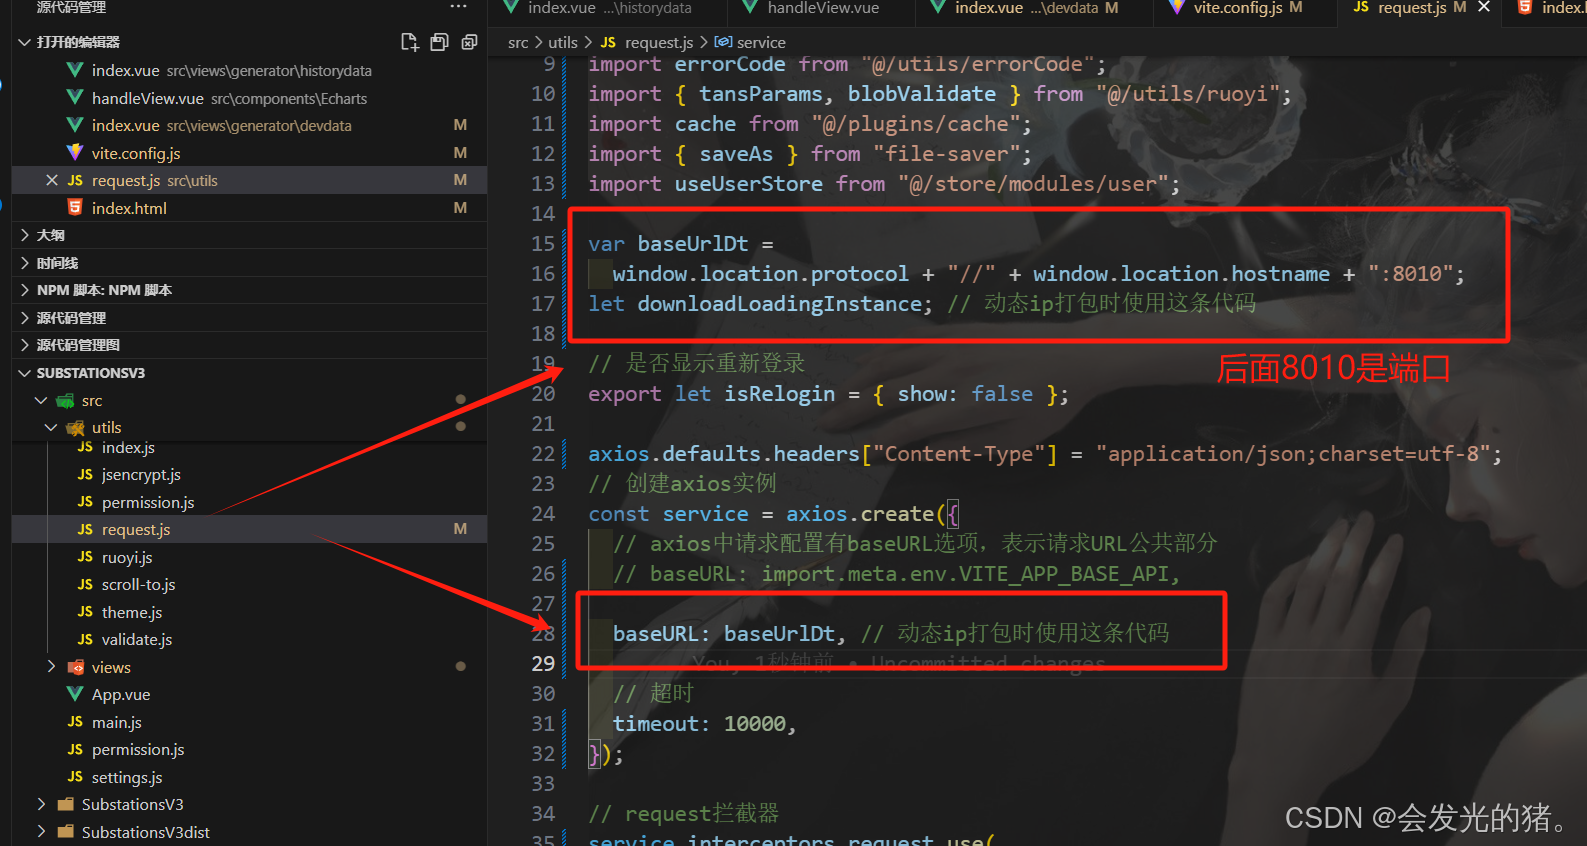
Task: Close request.js from the open editors list
Action: (52, 180)
